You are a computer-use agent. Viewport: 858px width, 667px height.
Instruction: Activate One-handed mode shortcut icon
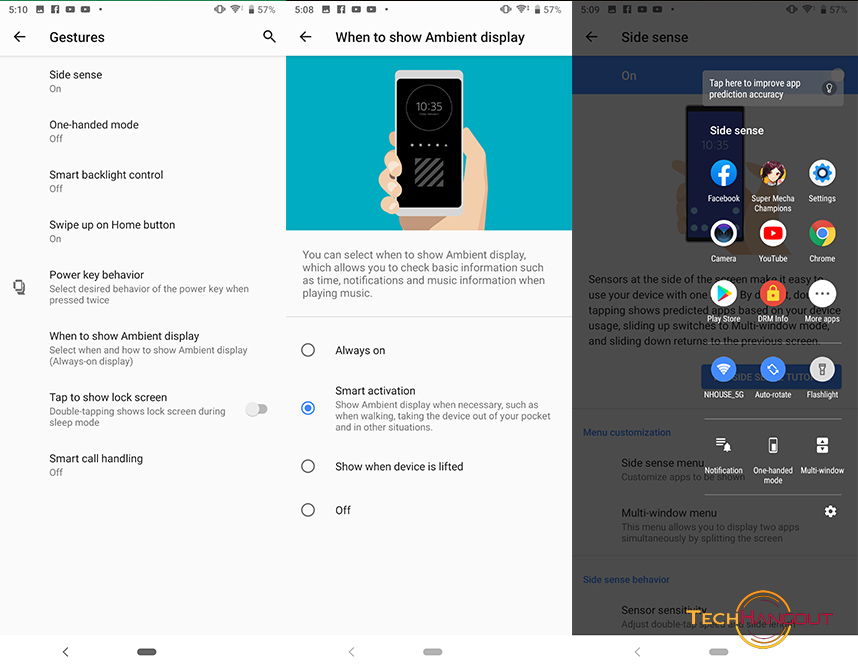[x=773, y=445]
